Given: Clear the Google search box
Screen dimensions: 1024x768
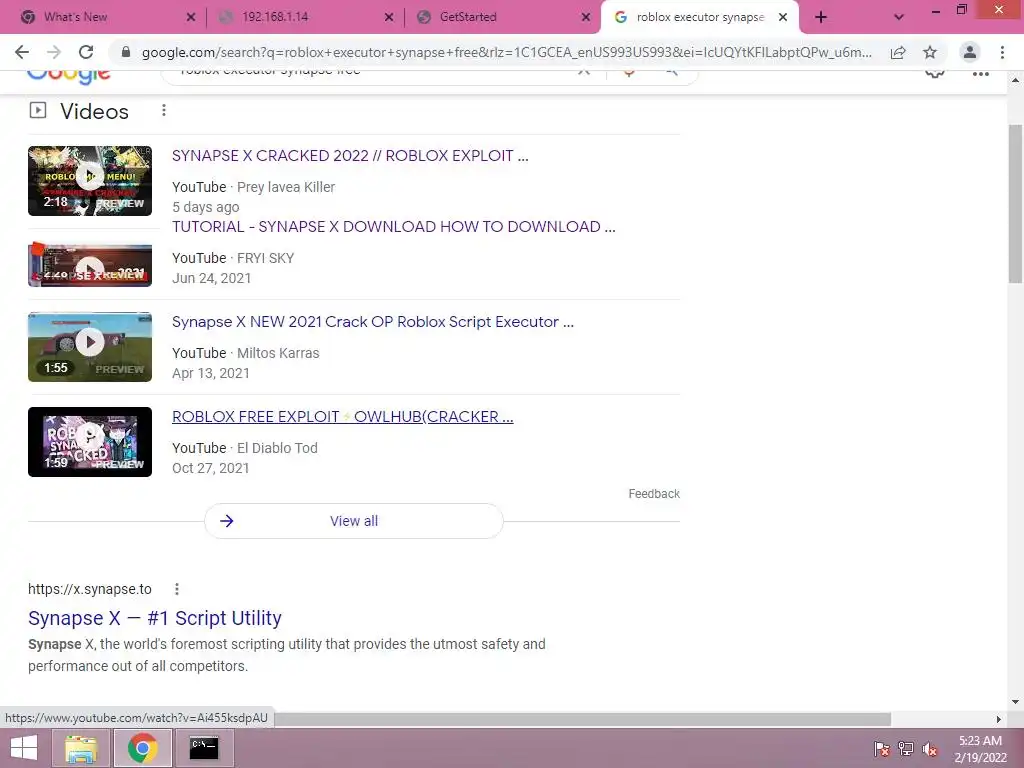Looking at the screenshot, I should tap(584, 72).
